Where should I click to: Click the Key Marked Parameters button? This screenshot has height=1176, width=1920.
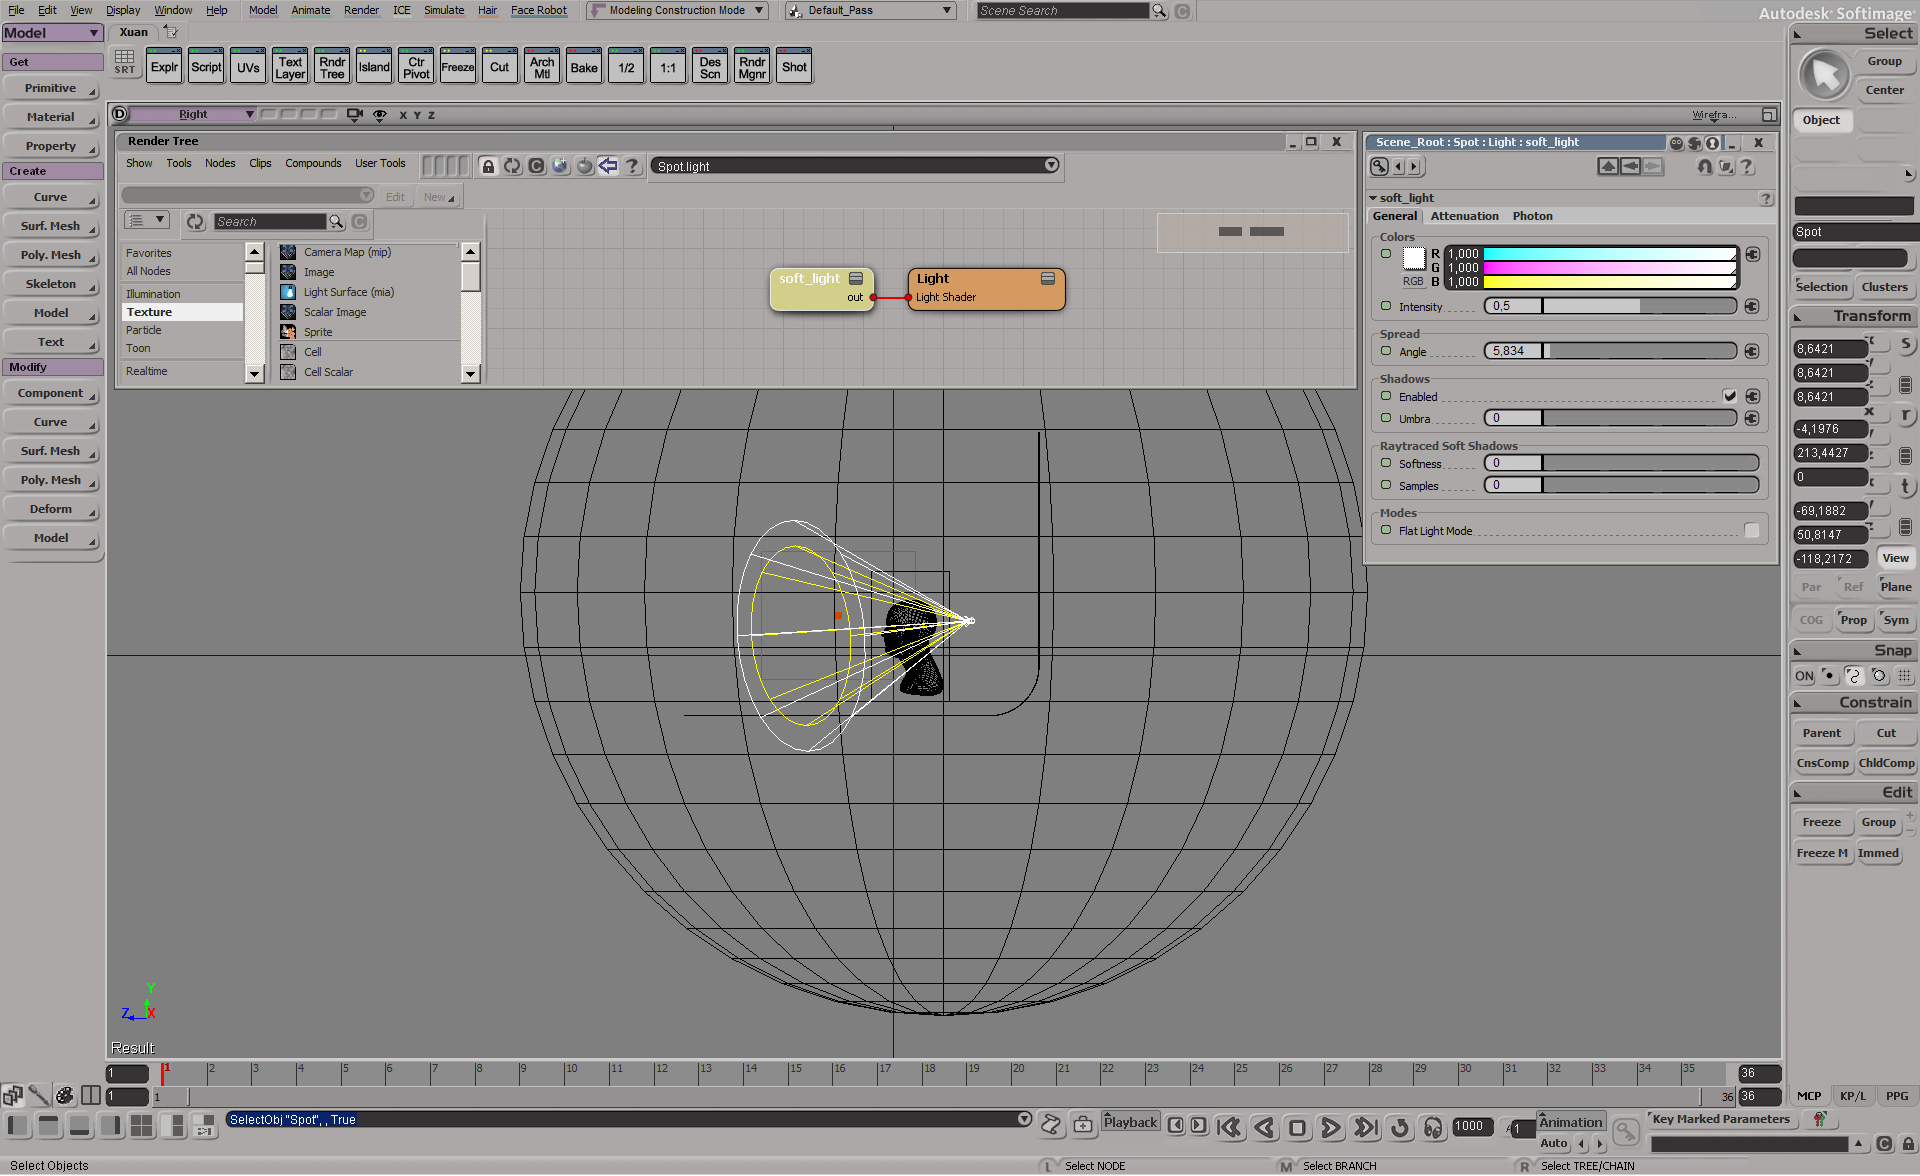tap(1721, 1119)
